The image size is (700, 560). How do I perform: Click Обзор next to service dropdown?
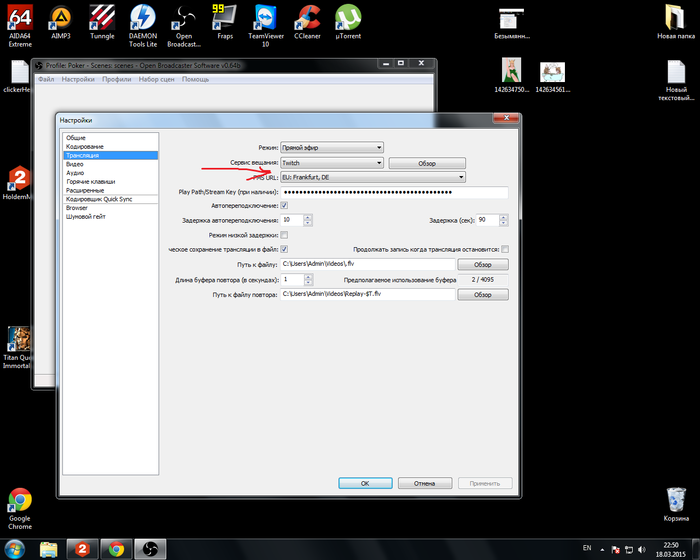tap(427, 163)
